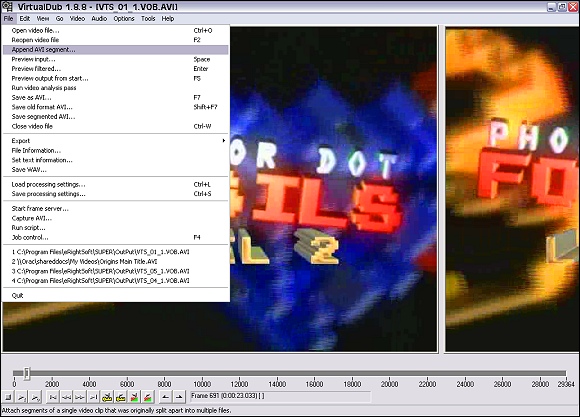Click the mark-out selection end button
The height and width of the screenshot is (417, 580).
click(x=179, y=397)
